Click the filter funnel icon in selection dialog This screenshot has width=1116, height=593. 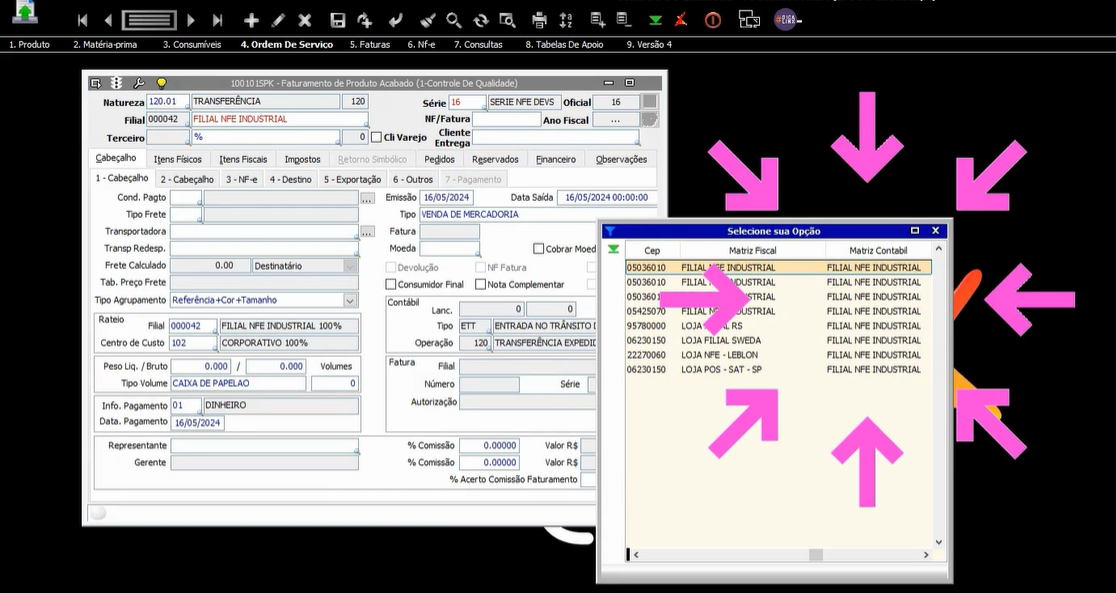610,230
